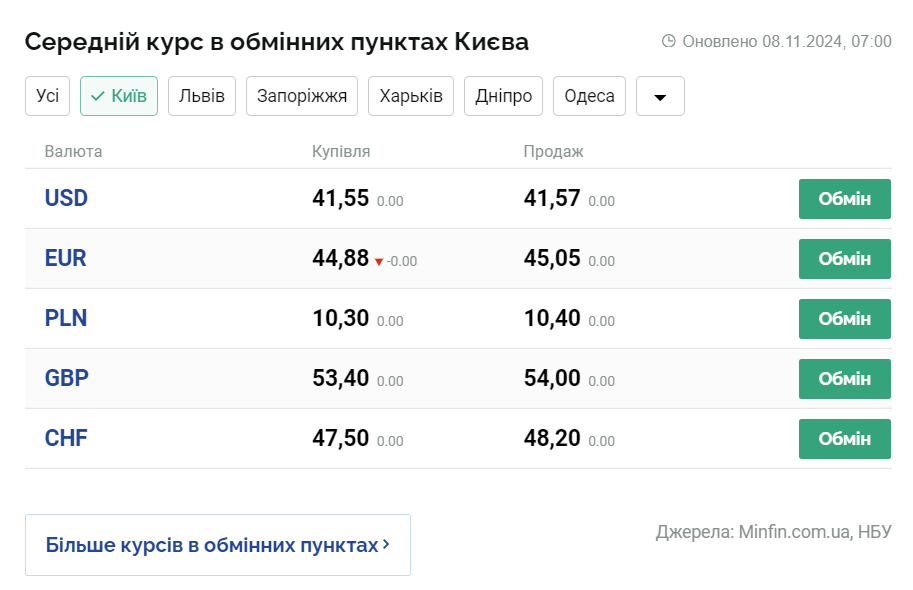Select the Усі city filter
Viewport: 913px width, 590px height.
[47, 96]
